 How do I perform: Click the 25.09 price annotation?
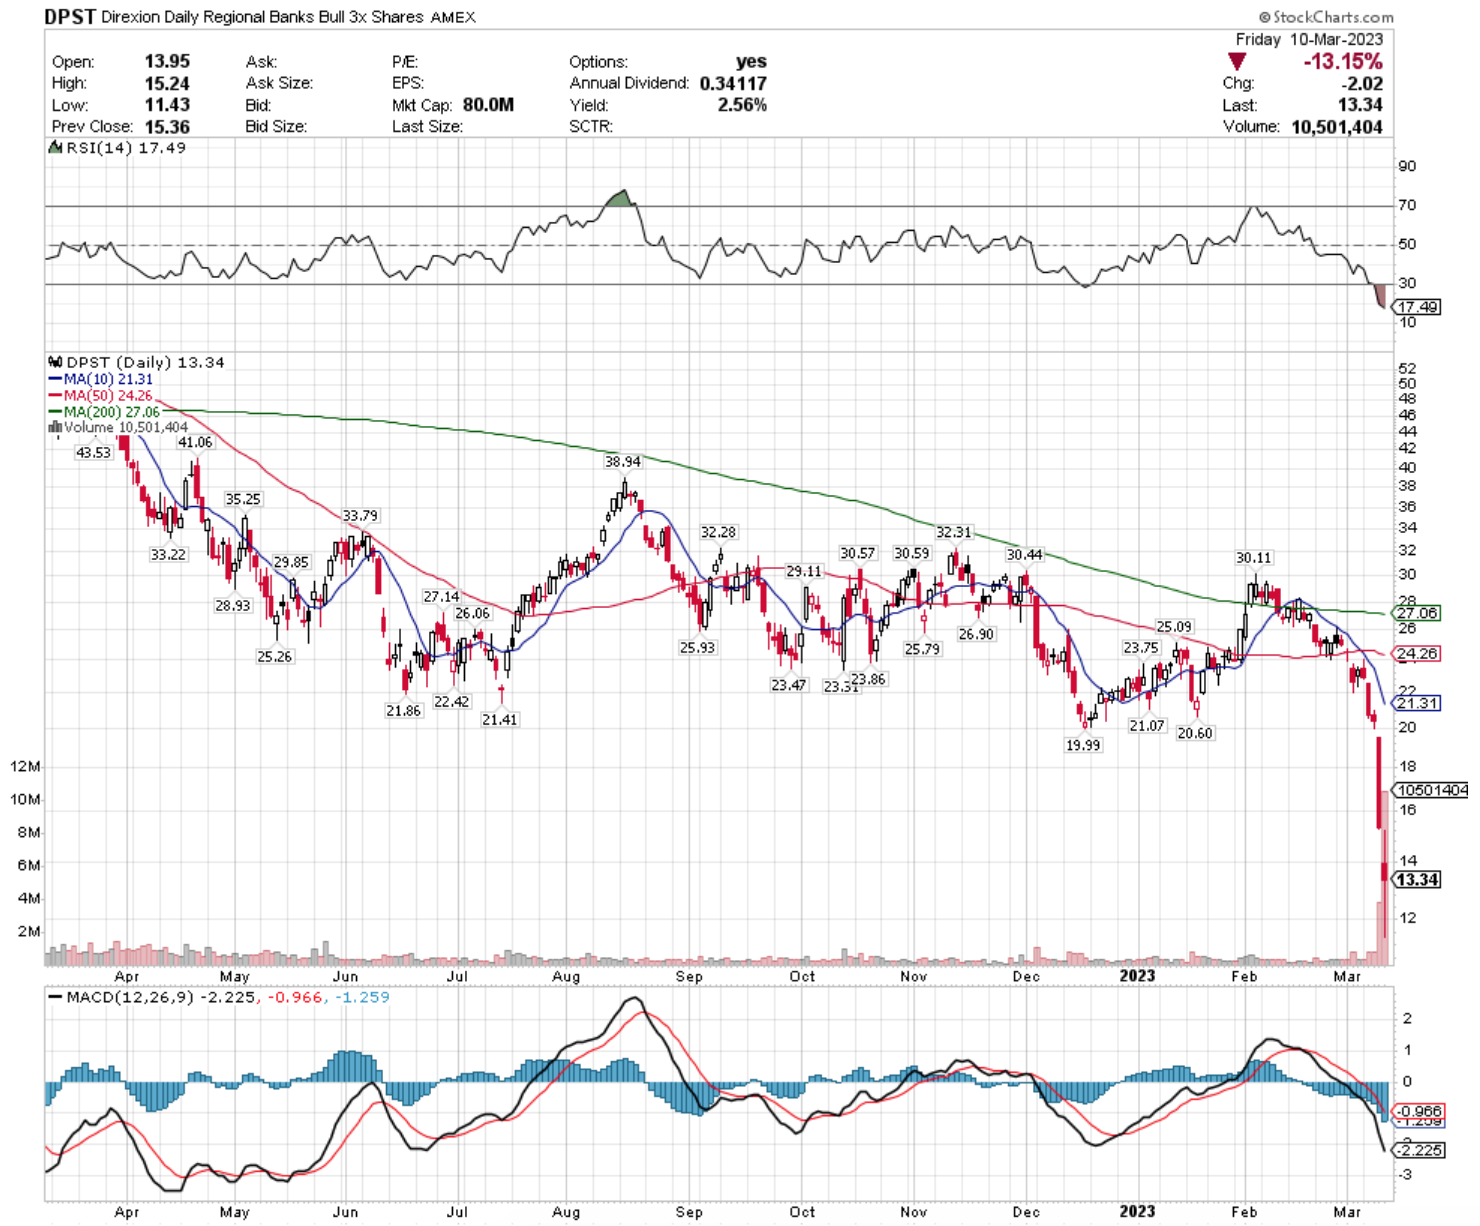(x=1174, y=627)
